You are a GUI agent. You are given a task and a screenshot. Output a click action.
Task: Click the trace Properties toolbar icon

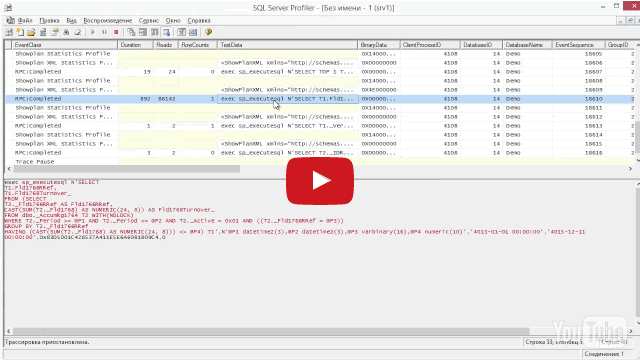(54, 32)
